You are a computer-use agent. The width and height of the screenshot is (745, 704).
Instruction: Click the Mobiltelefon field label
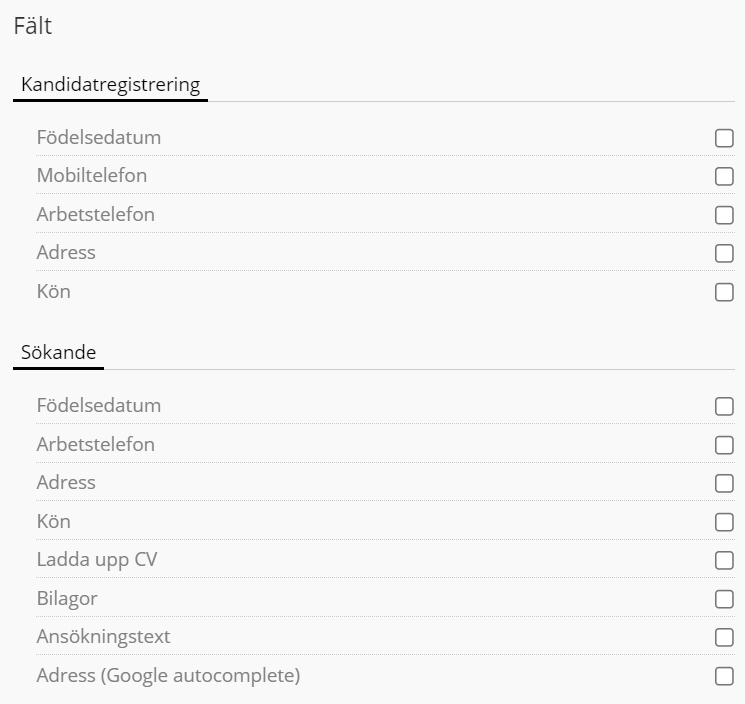pyautogui.click(x=92, y=176)
